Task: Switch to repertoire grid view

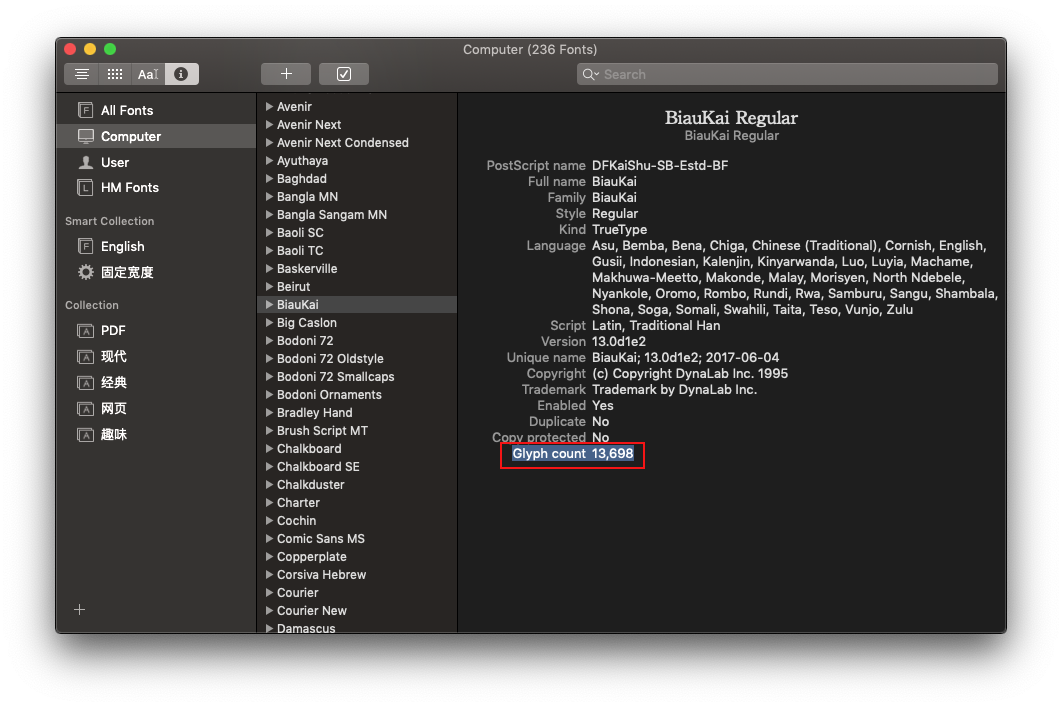Action: (x=114, y=74)
